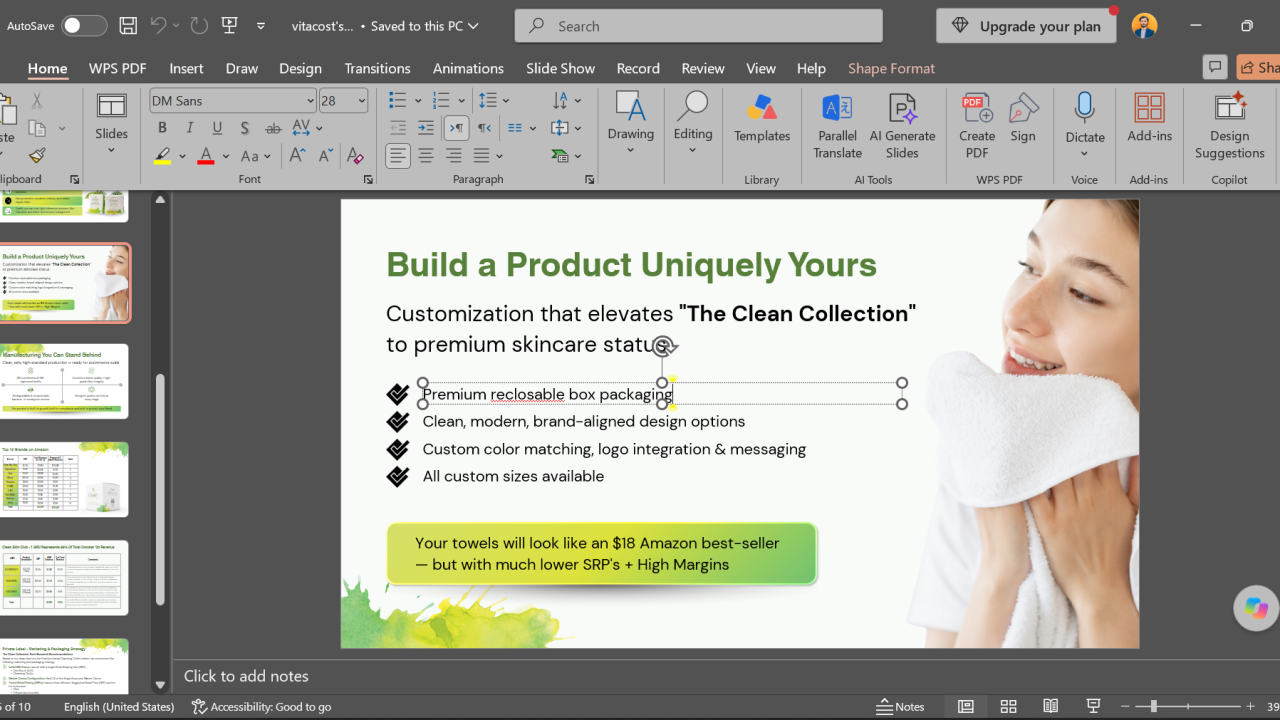The width and height of the screenshot is (1280, 720).
Task: Expand the Editing dropdown
Action: pyautogui.click(x=692, y=151)
